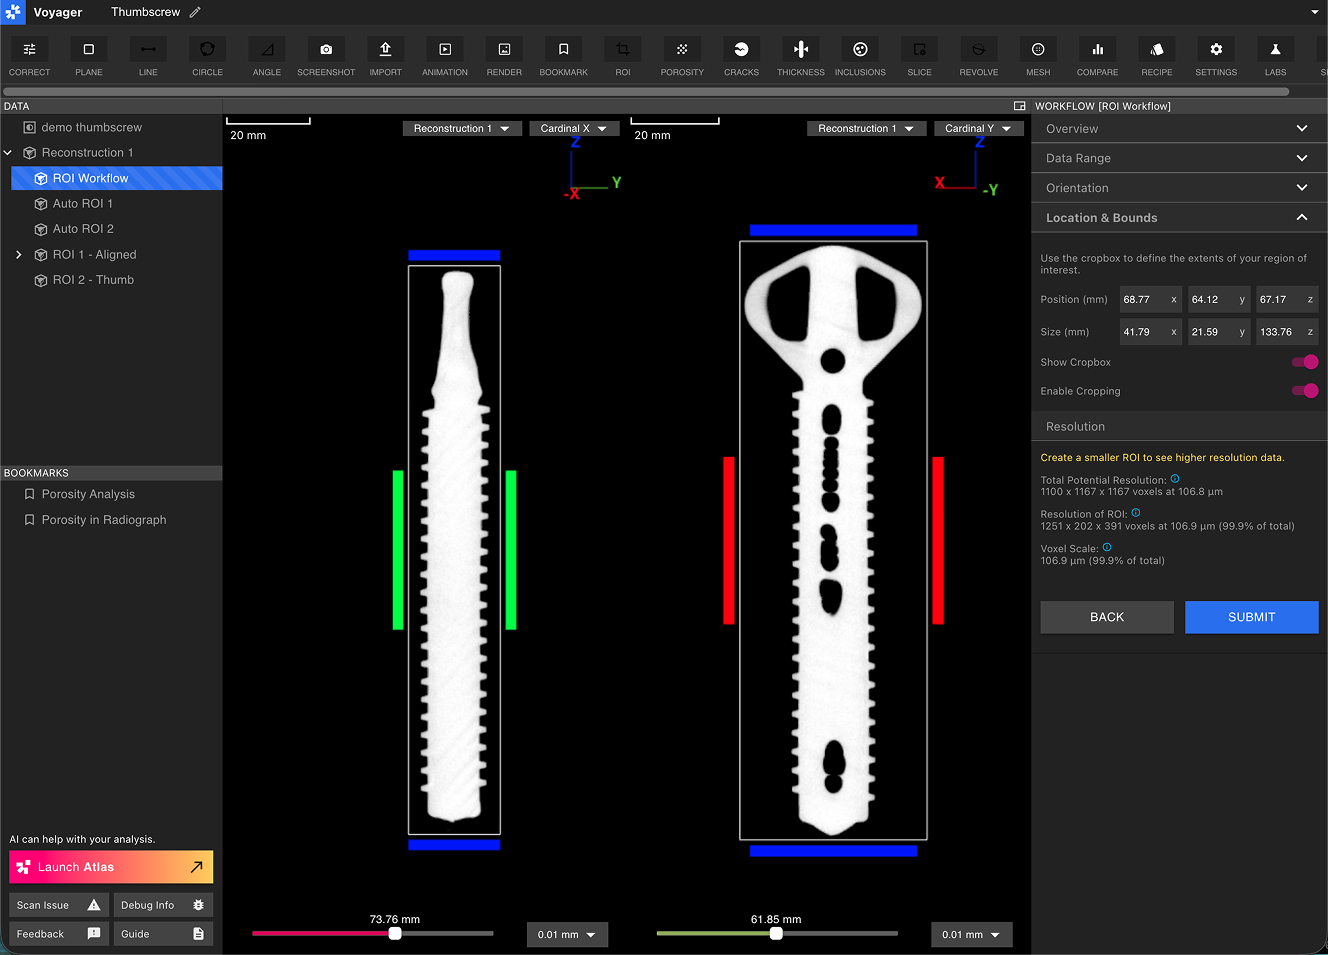Show info for Voxel Scale
This screenshot has height=955, width=1328.
1107,547
